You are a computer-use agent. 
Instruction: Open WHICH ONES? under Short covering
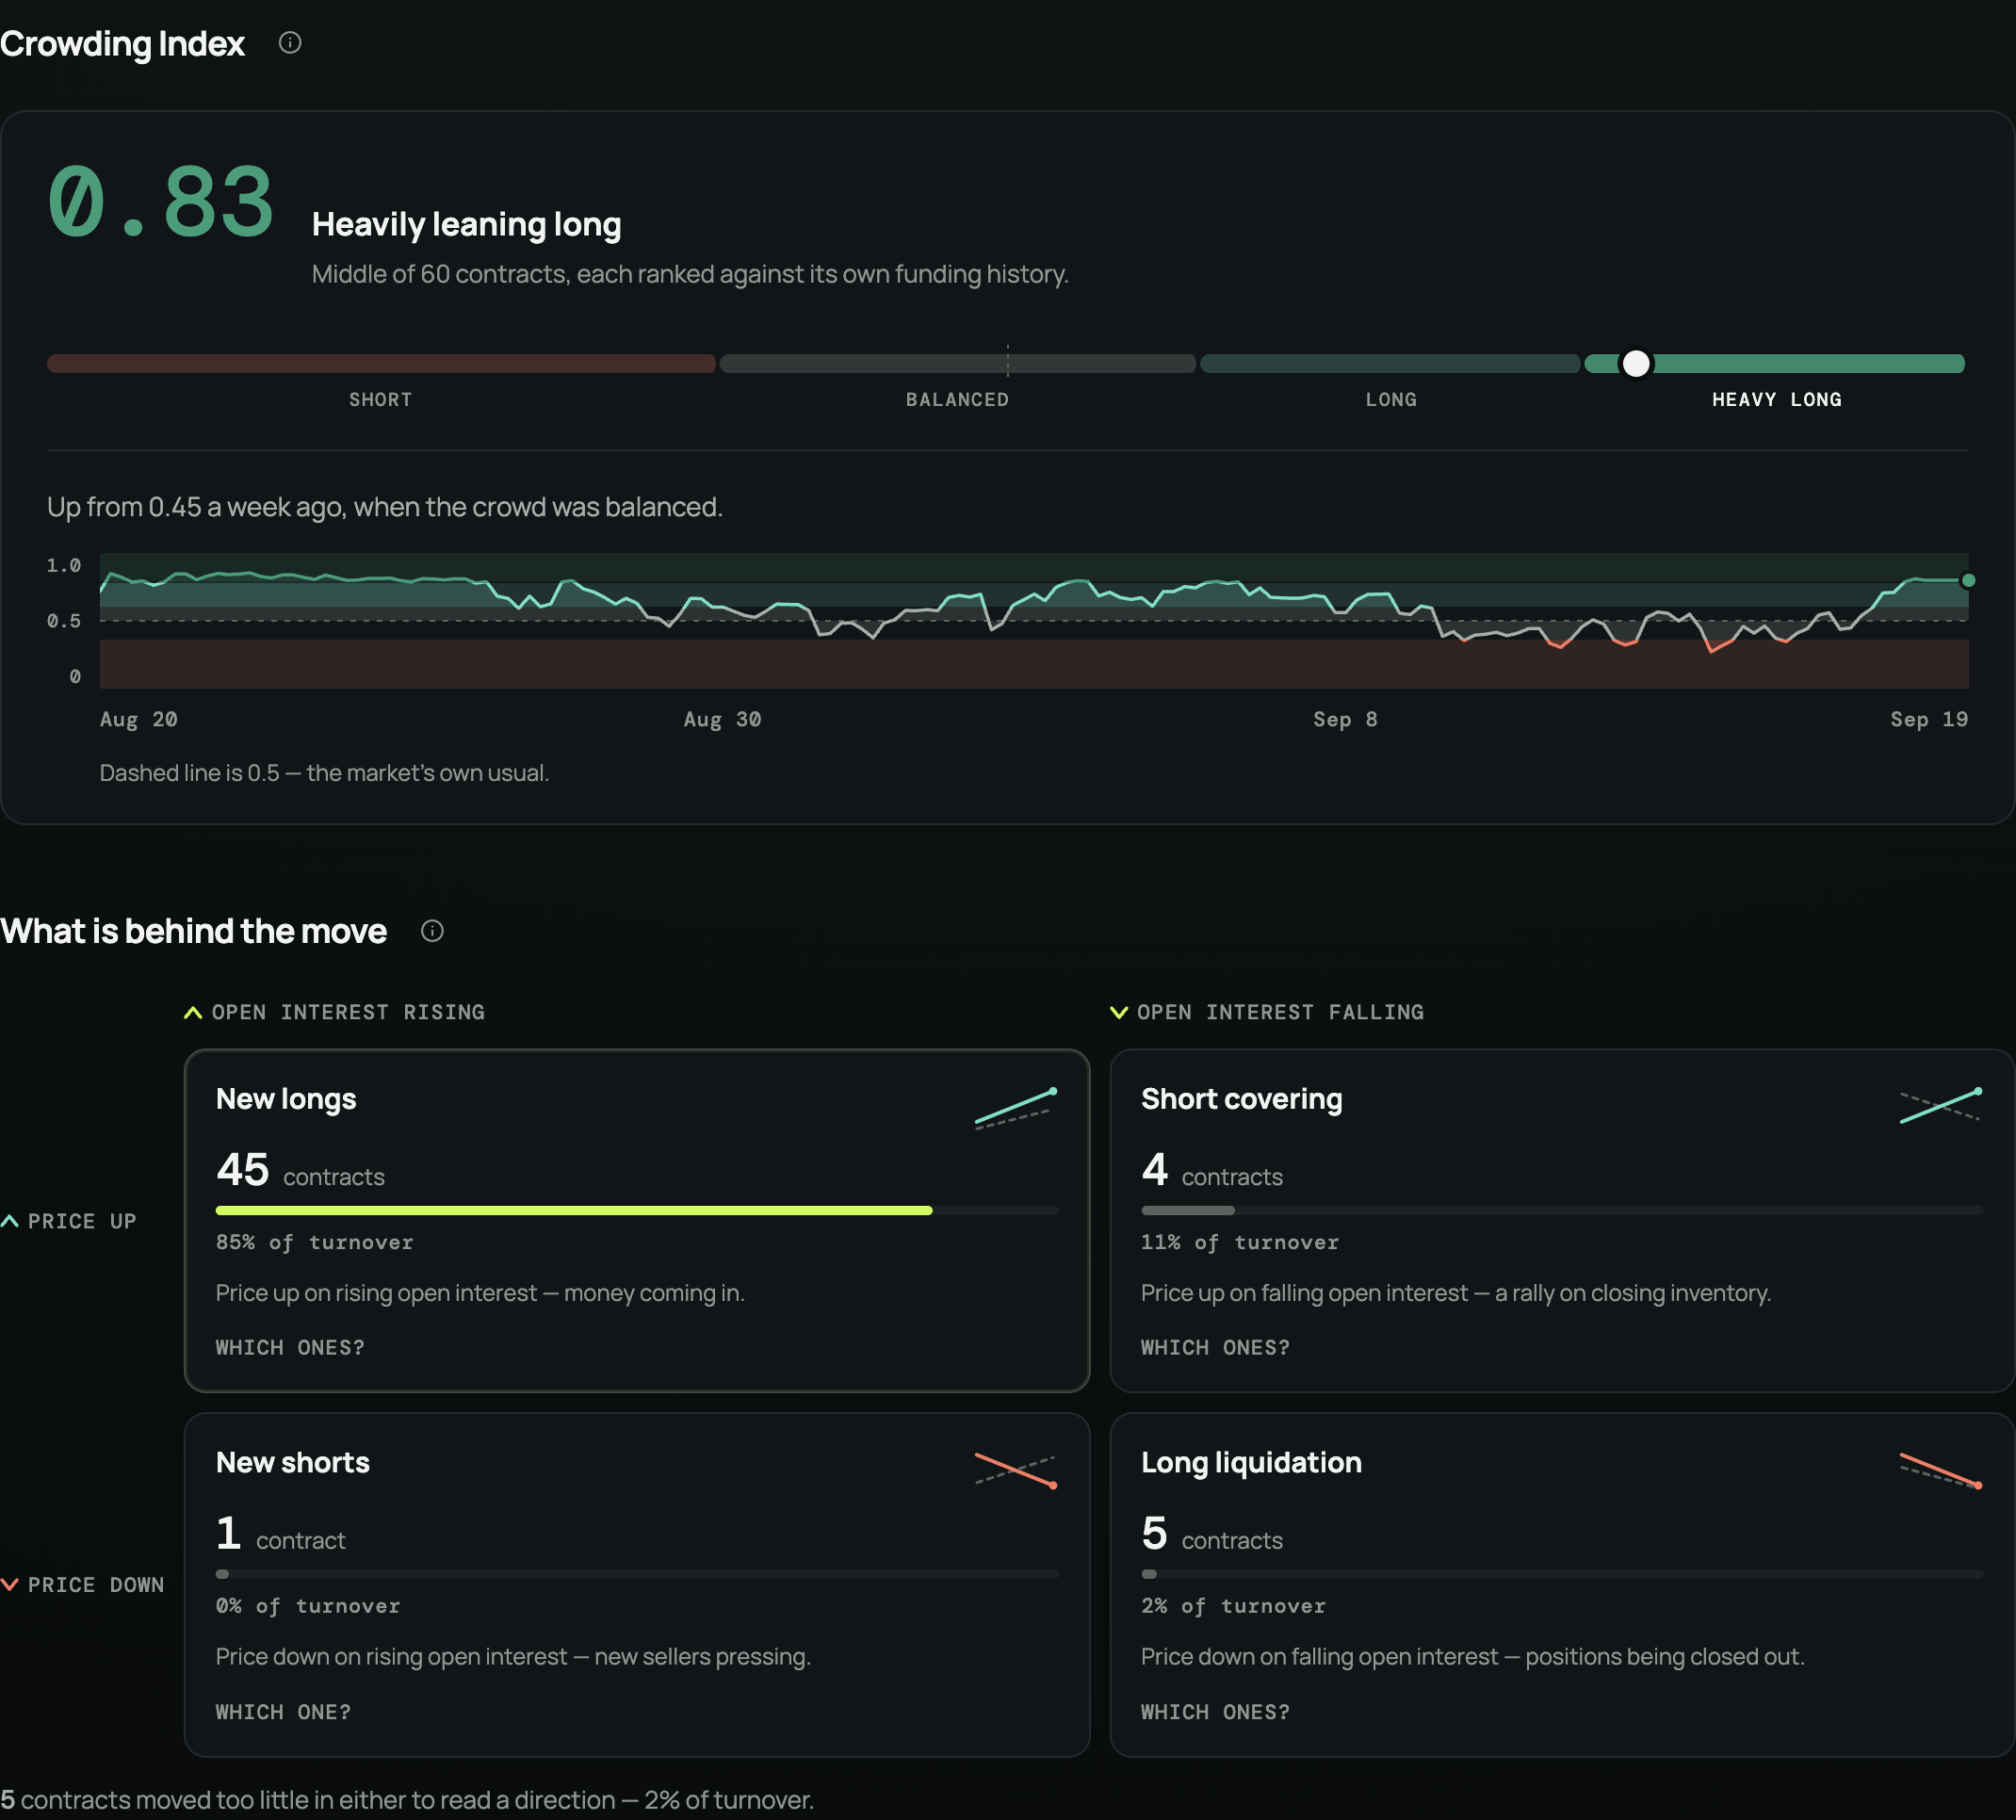click(1215, 1348)
